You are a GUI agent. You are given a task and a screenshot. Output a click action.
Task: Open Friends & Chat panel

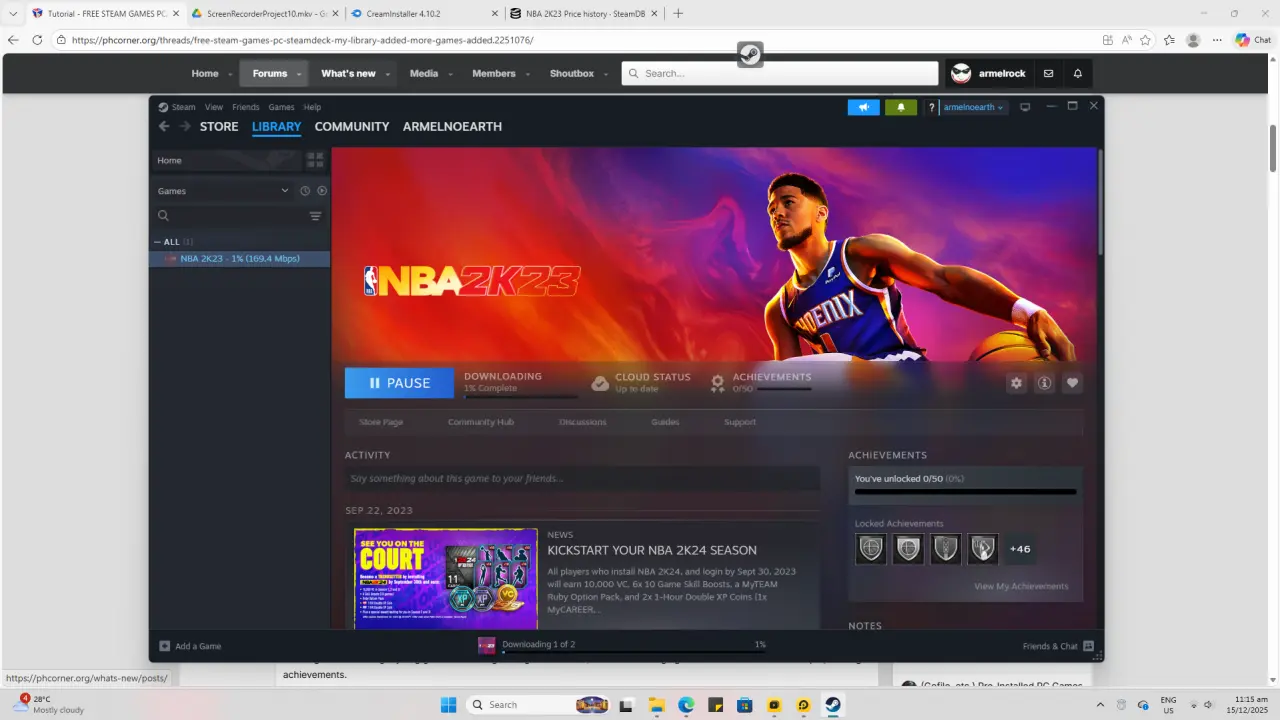point(1058,646)
